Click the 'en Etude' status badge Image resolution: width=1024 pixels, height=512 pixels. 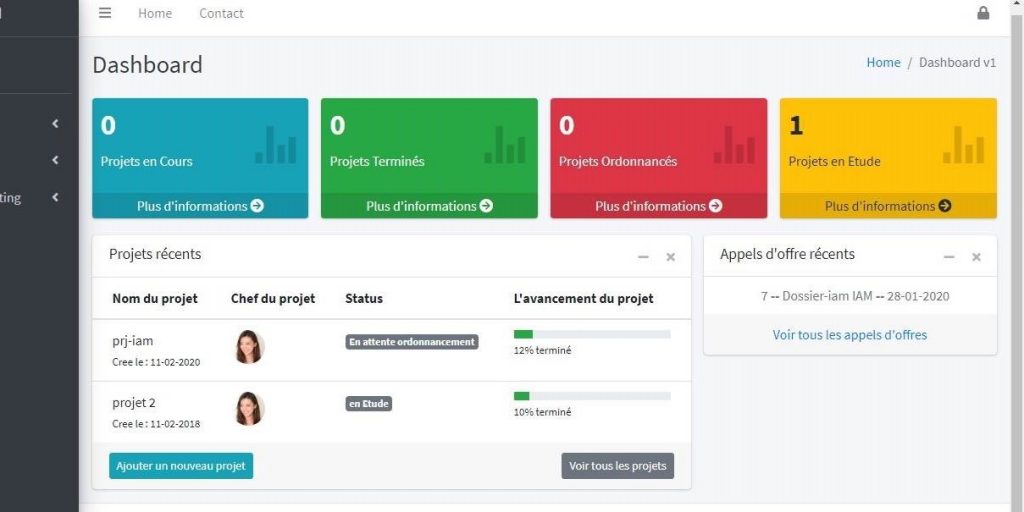[x=368, y=404]
